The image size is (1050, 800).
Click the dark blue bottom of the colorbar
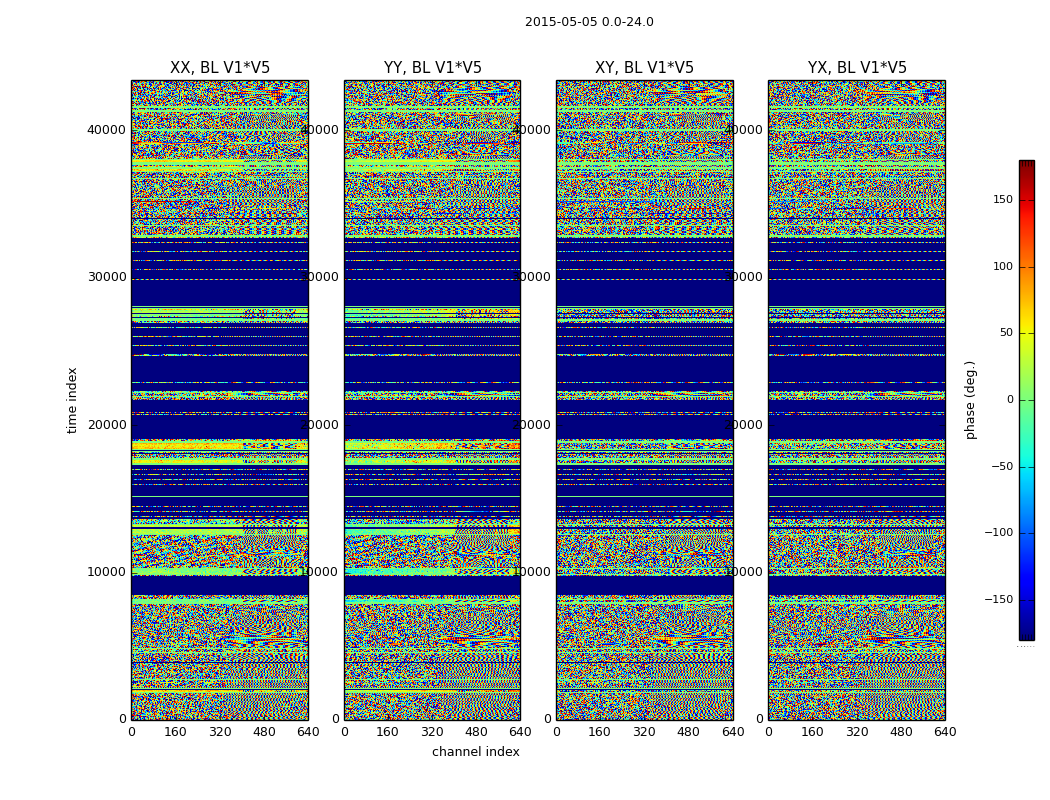[1026, 634]
